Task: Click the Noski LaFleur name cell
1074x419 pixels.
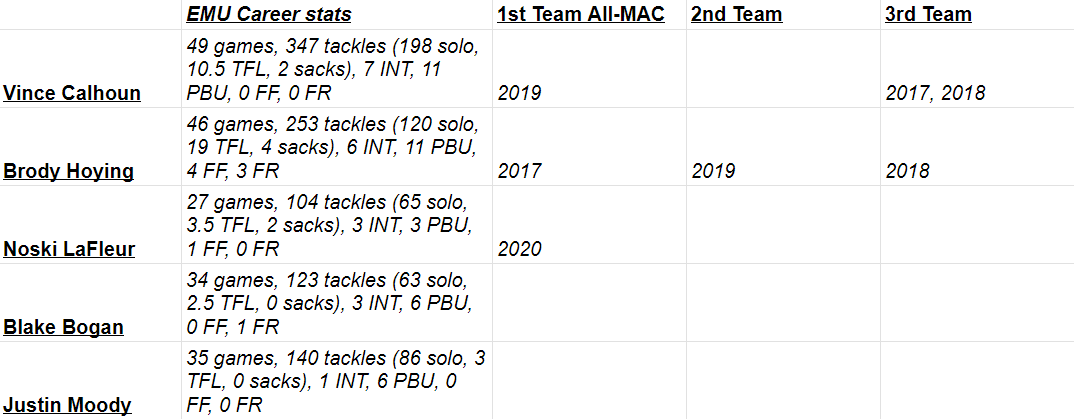Action: 69,249
